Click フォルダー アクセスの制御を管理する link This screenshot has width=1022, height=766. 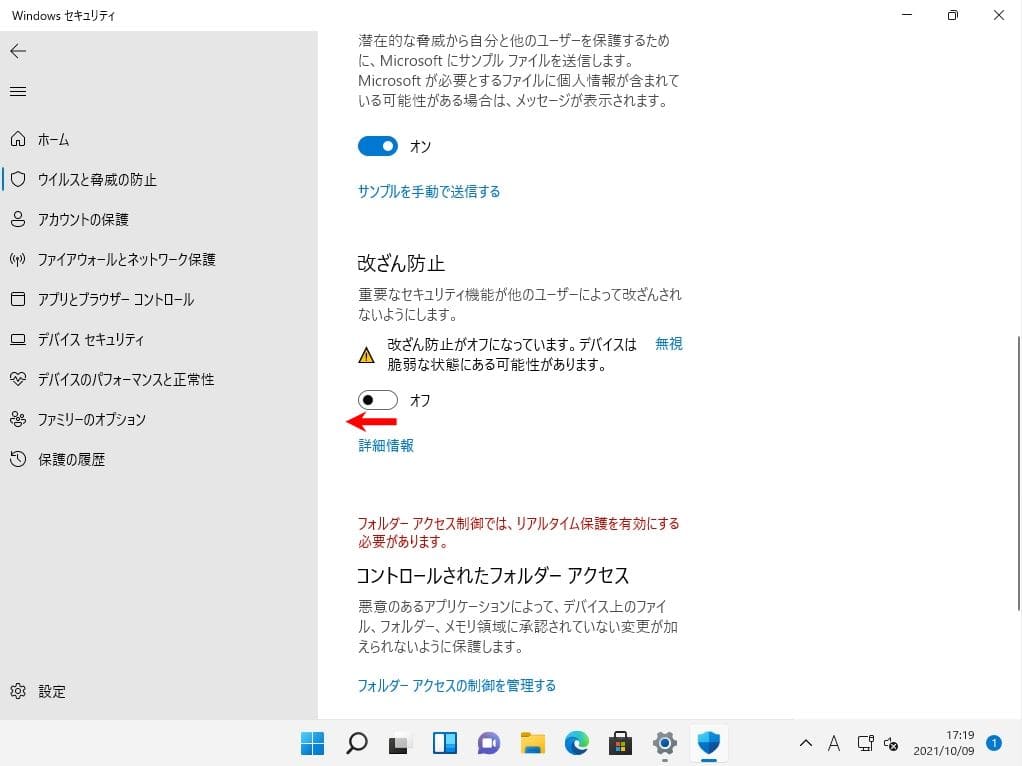456,685
